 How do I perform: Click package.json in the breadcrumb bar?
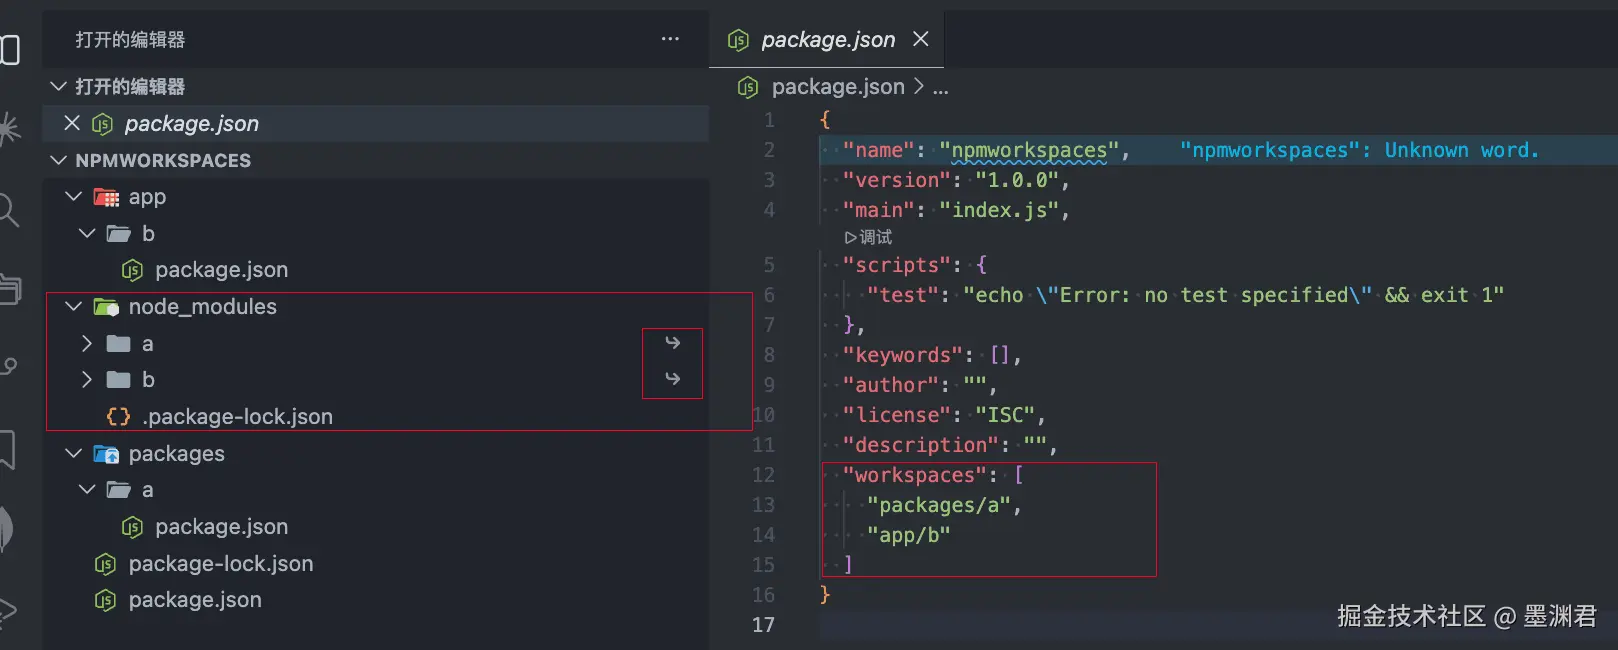(837, 87)
